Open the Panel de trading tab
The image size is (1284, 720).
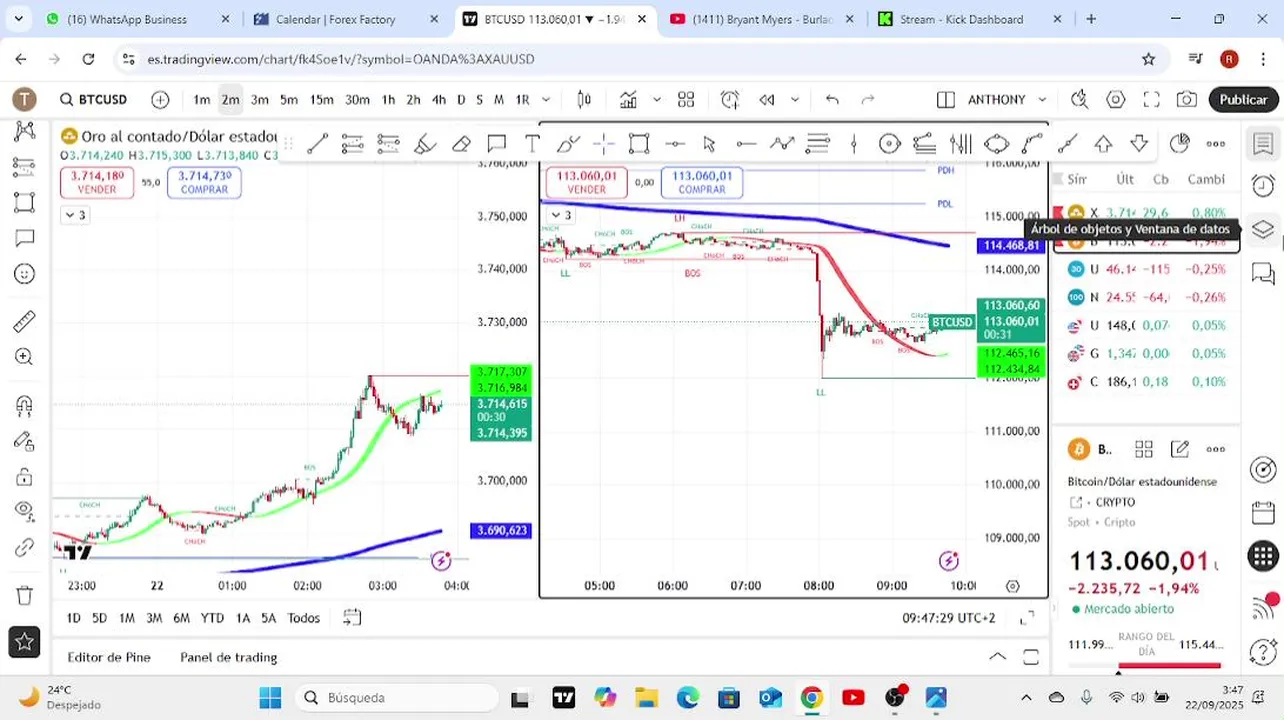(x=229, y=657)
